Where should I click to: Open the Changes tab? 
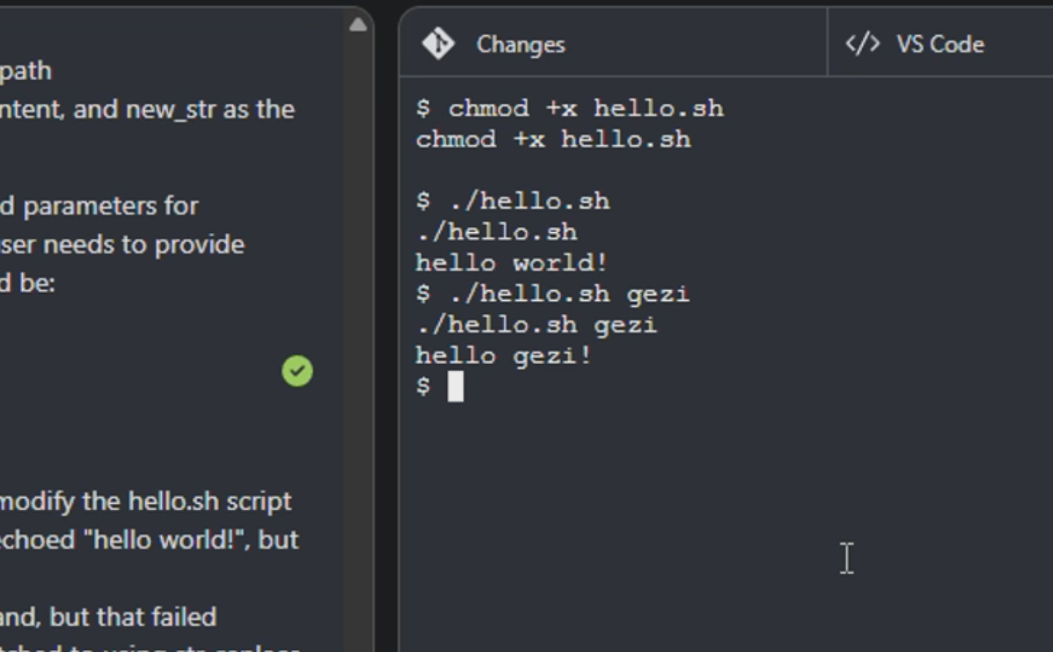[x=612, y=44]
